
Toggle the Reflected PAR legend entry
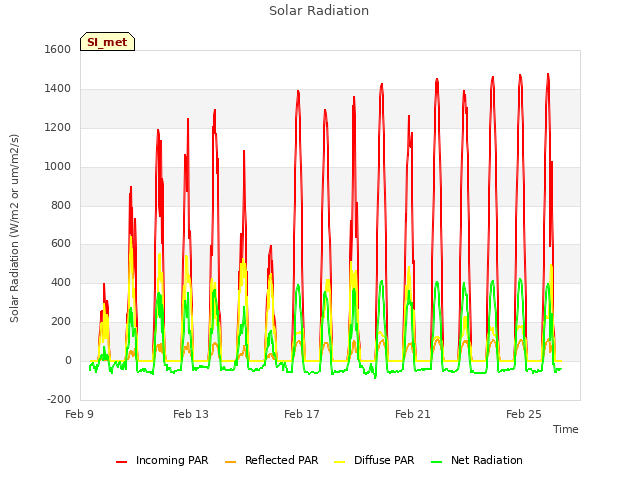click(x=271, y=460)
